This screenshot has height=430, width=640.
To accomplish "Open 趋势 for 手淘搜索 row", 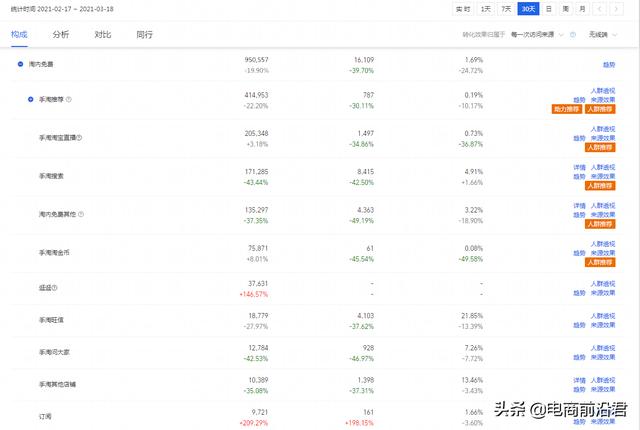I will [579, 176].
